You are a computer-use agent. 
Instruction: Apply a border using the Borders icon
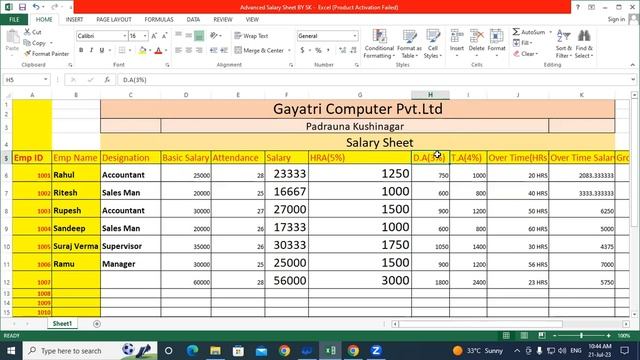pyautogui.click(x=122, y=50)
